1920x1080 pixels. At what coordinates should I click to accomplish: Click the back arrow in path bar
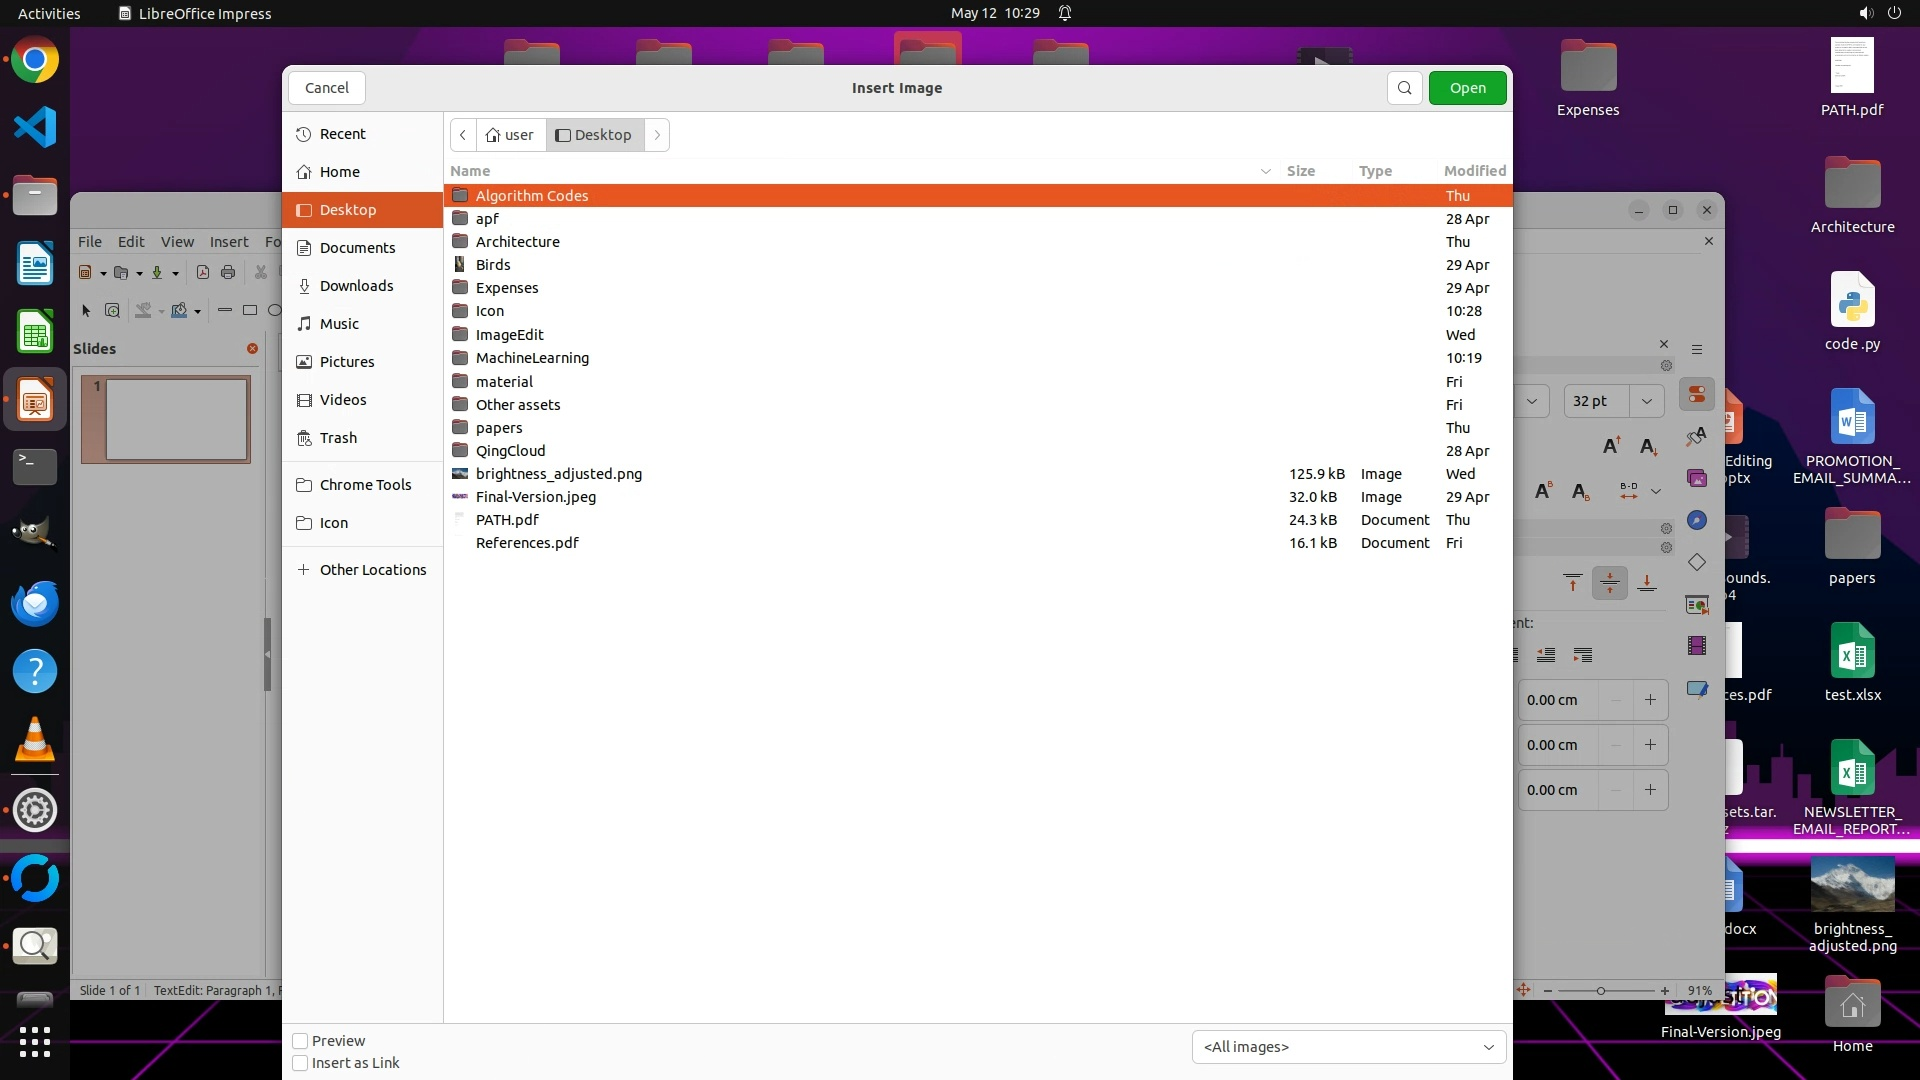463,135
